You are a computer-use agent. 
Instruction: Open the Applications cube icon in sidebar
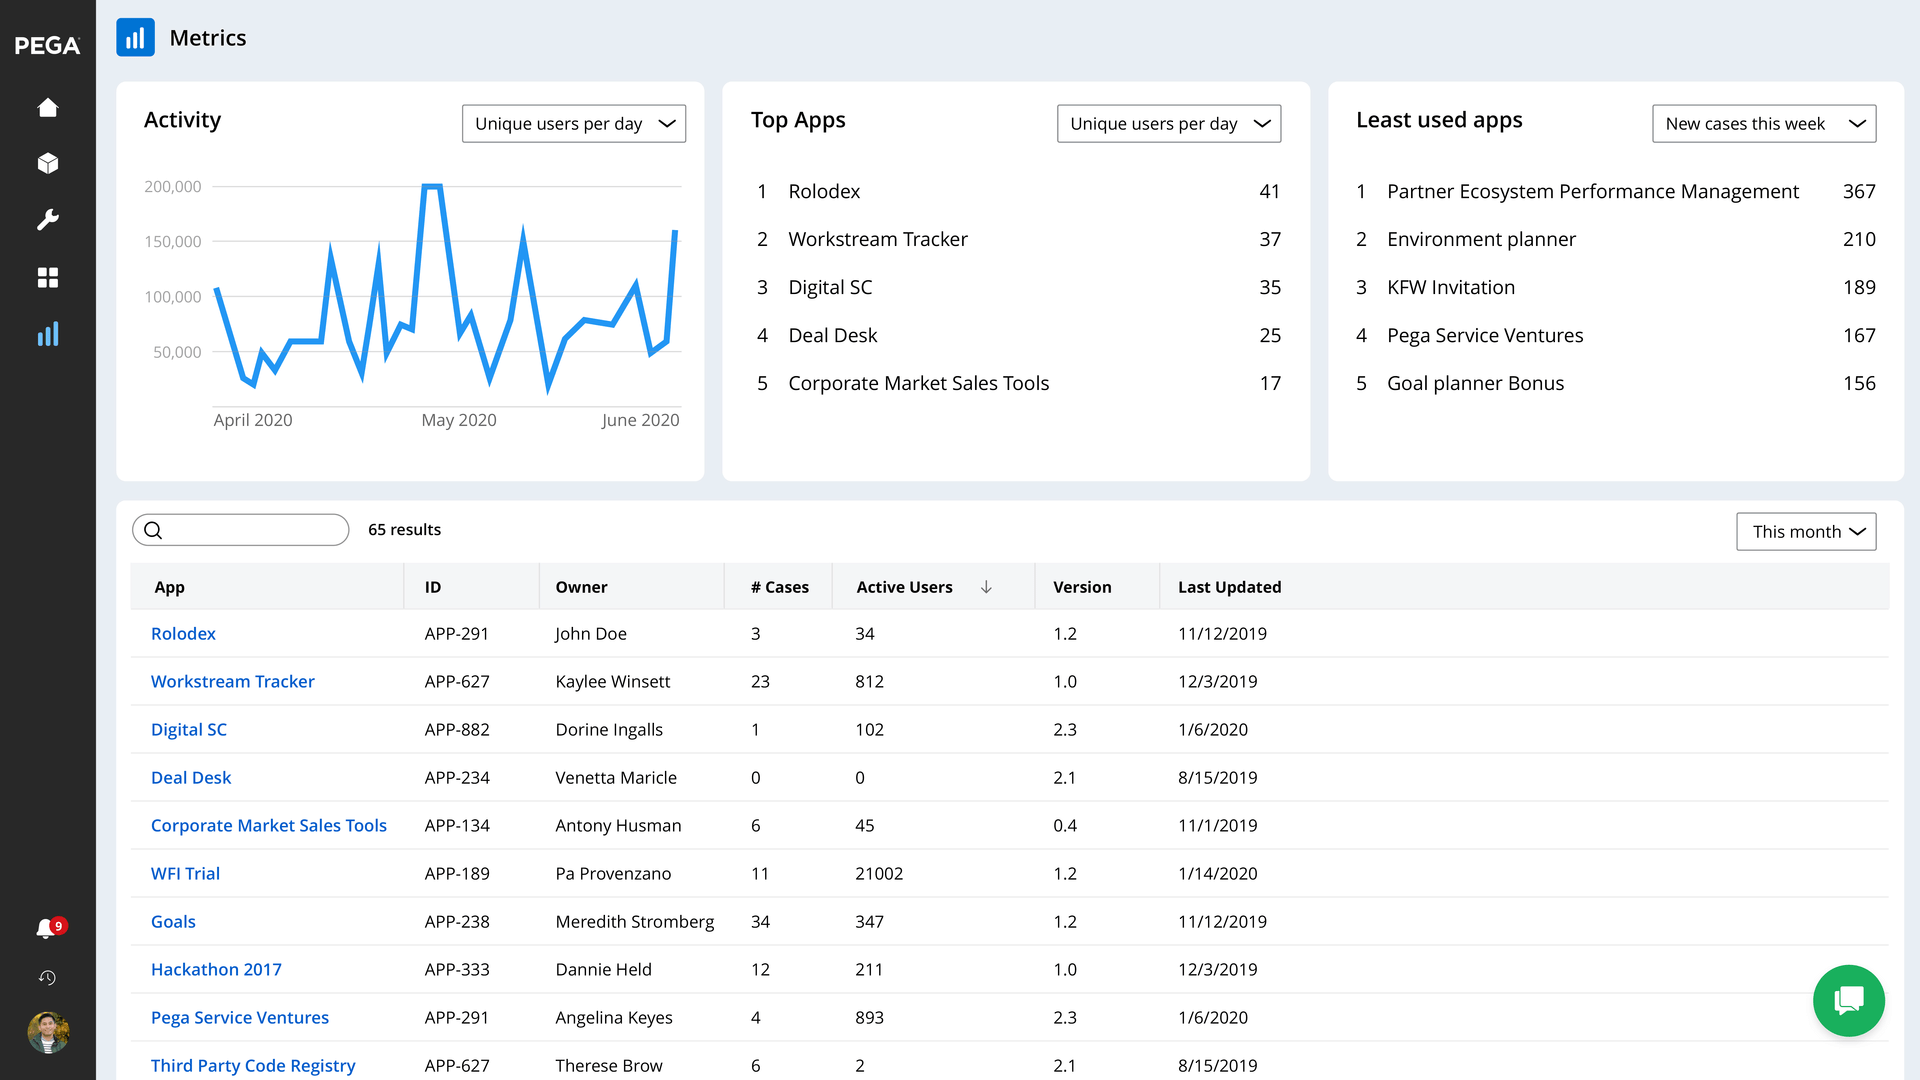tap(48, 163)
